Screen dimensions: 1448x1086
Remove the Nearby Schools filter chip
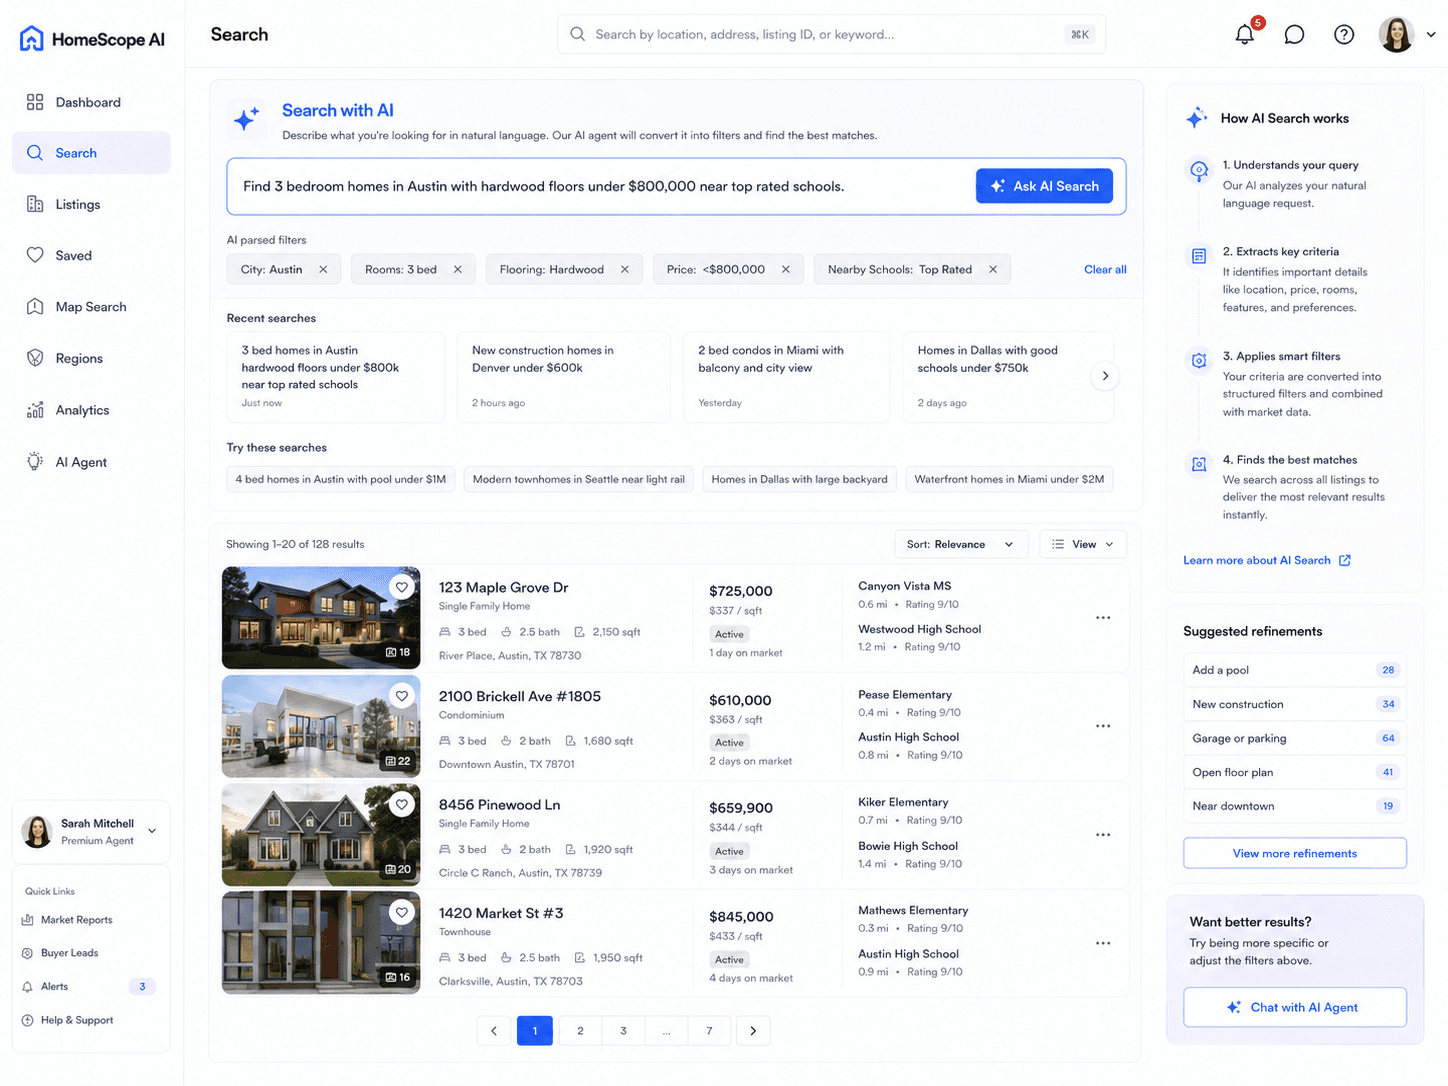pyautogui.click(x=993, y=269)
